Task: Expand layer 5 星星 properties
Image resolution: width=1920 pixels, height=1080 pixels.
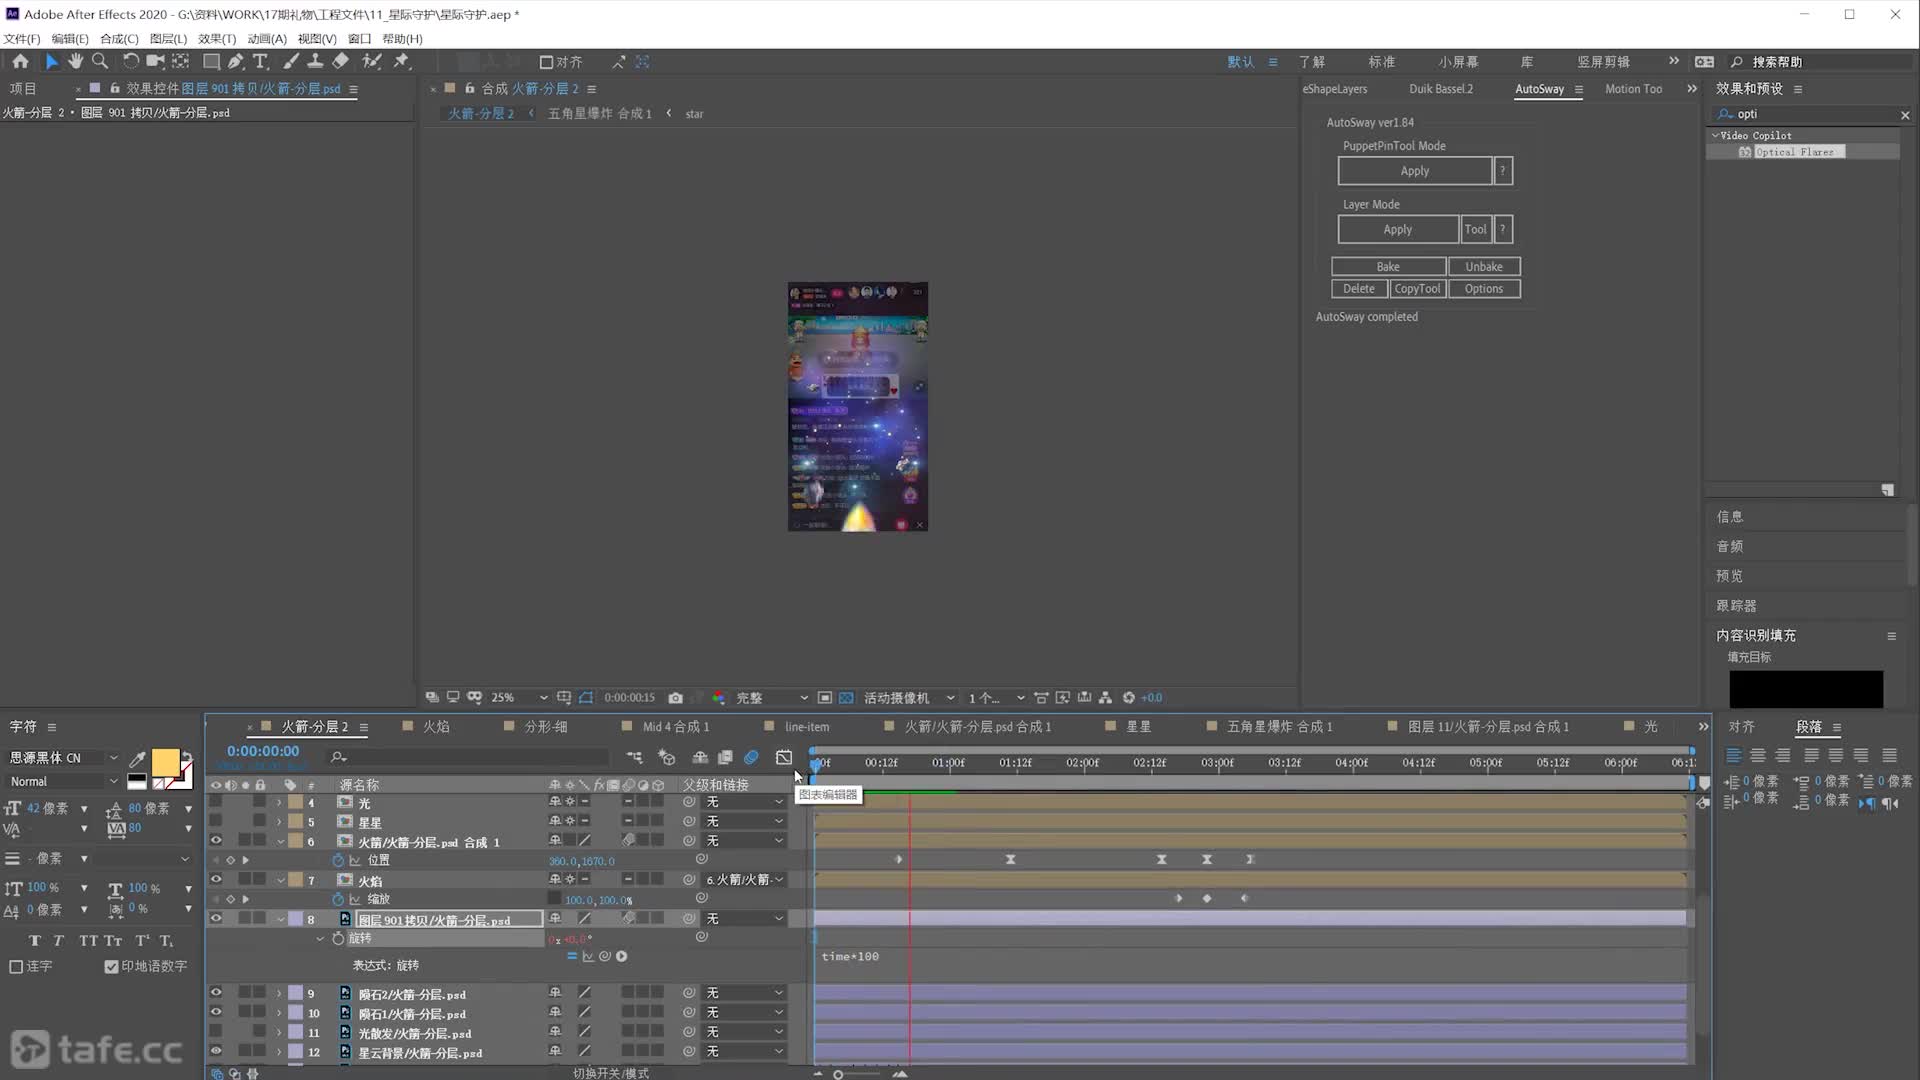Action: 280,822
